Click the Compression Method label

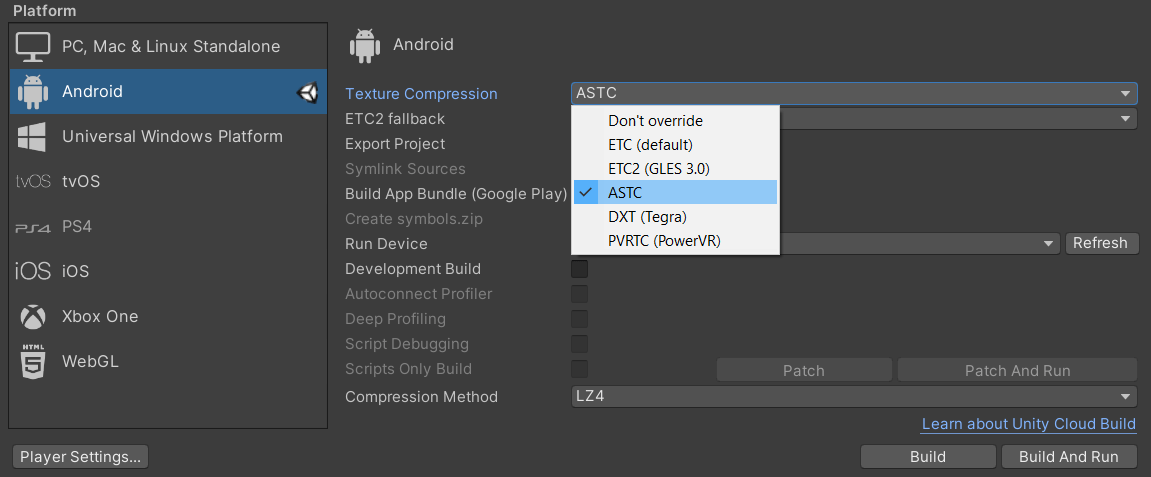tap(421, 397)
